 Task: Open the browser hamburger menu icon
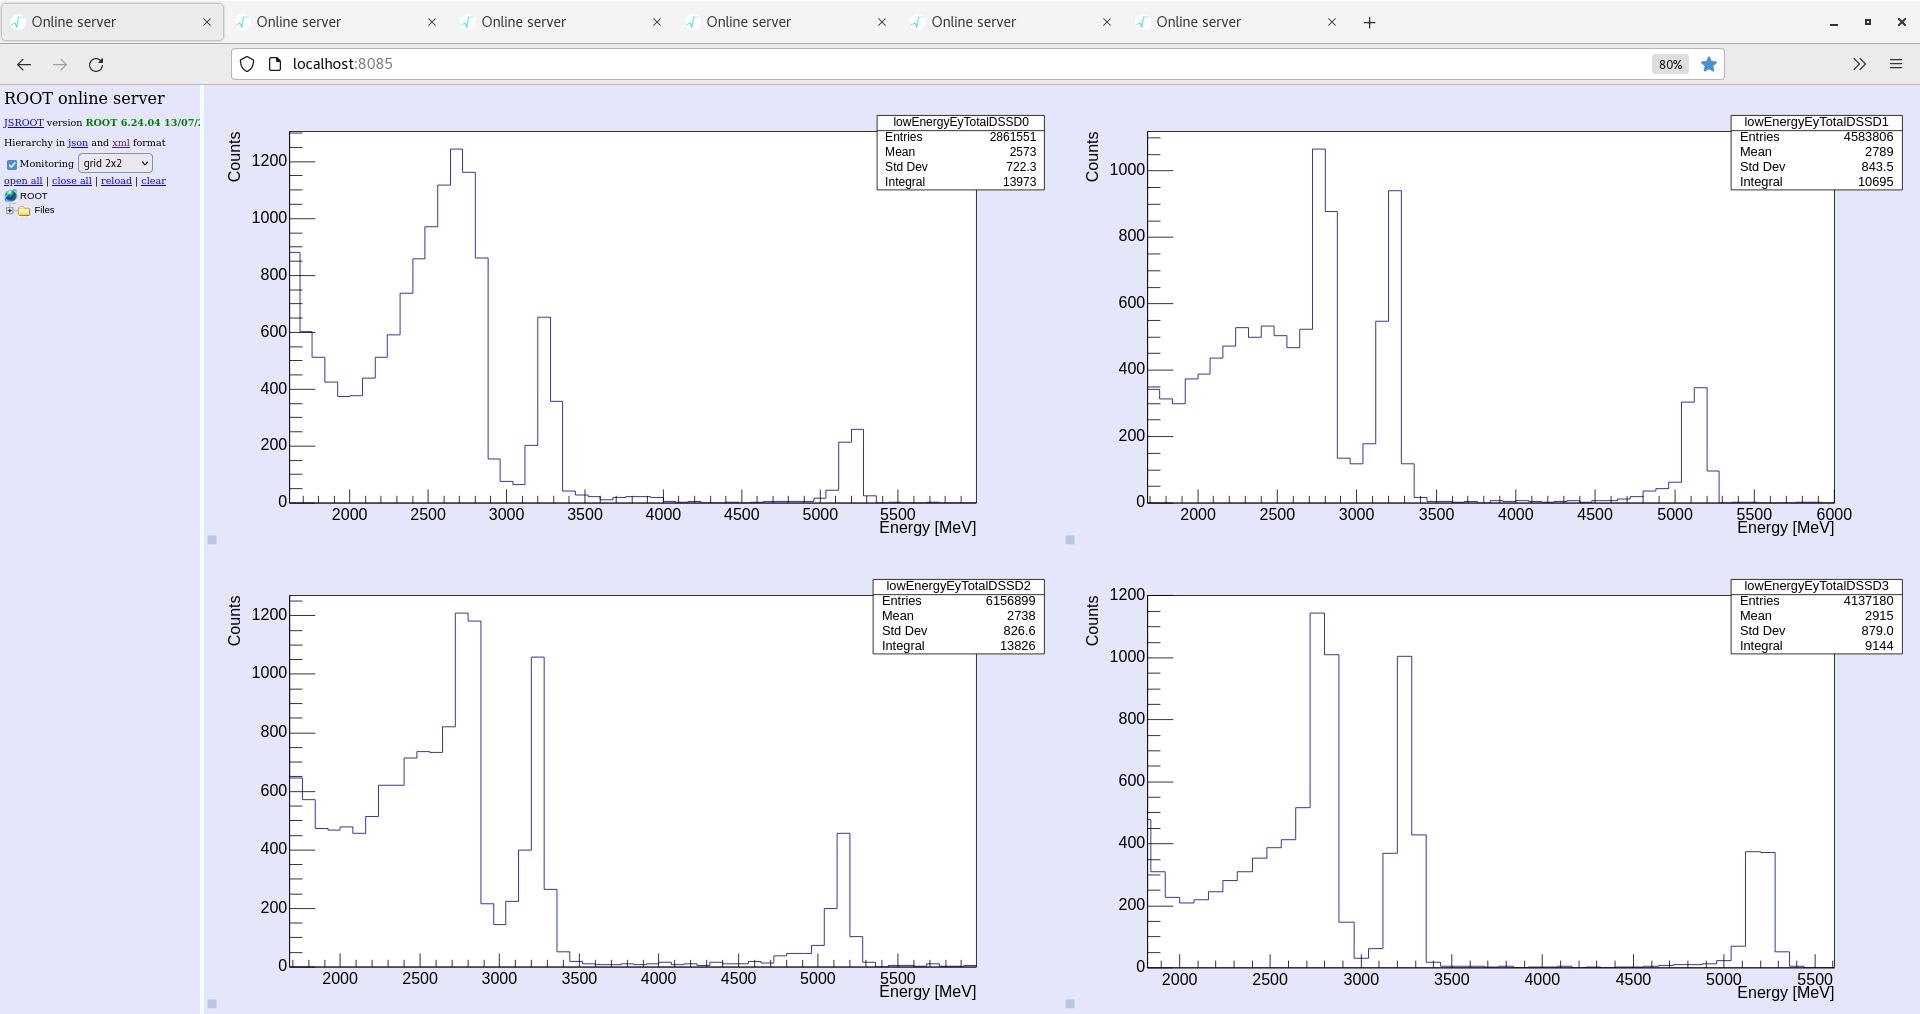1896,64
